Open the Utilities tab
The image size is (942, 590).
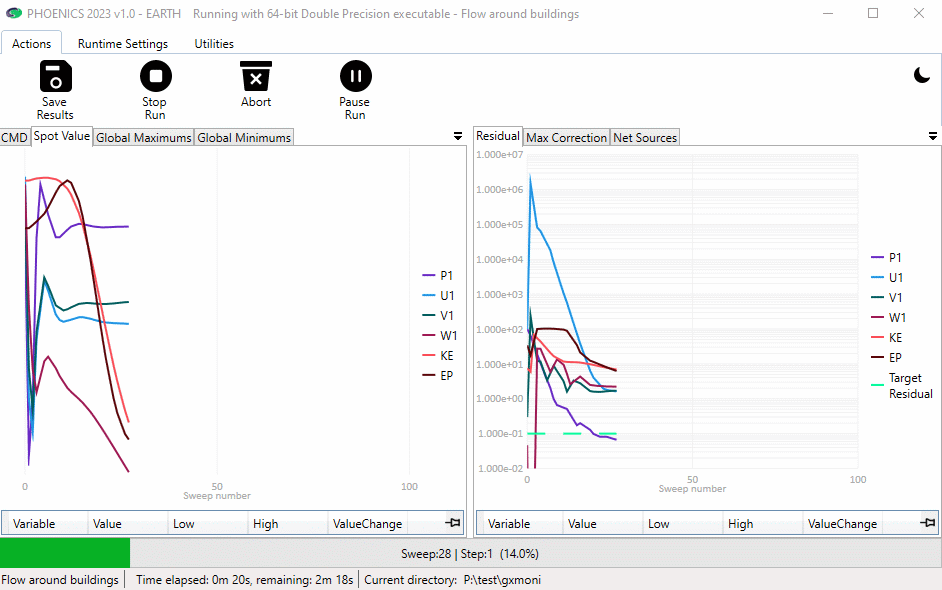[214, 44]
